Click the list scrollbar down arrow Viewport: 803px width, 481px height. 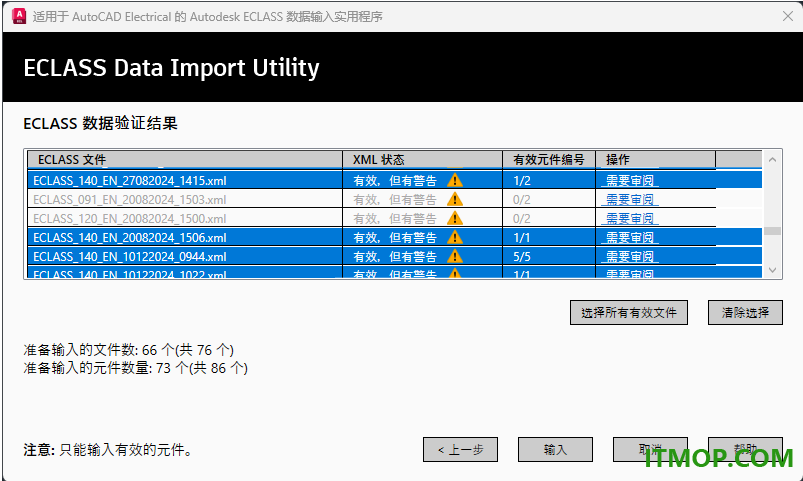coord(772,270)
